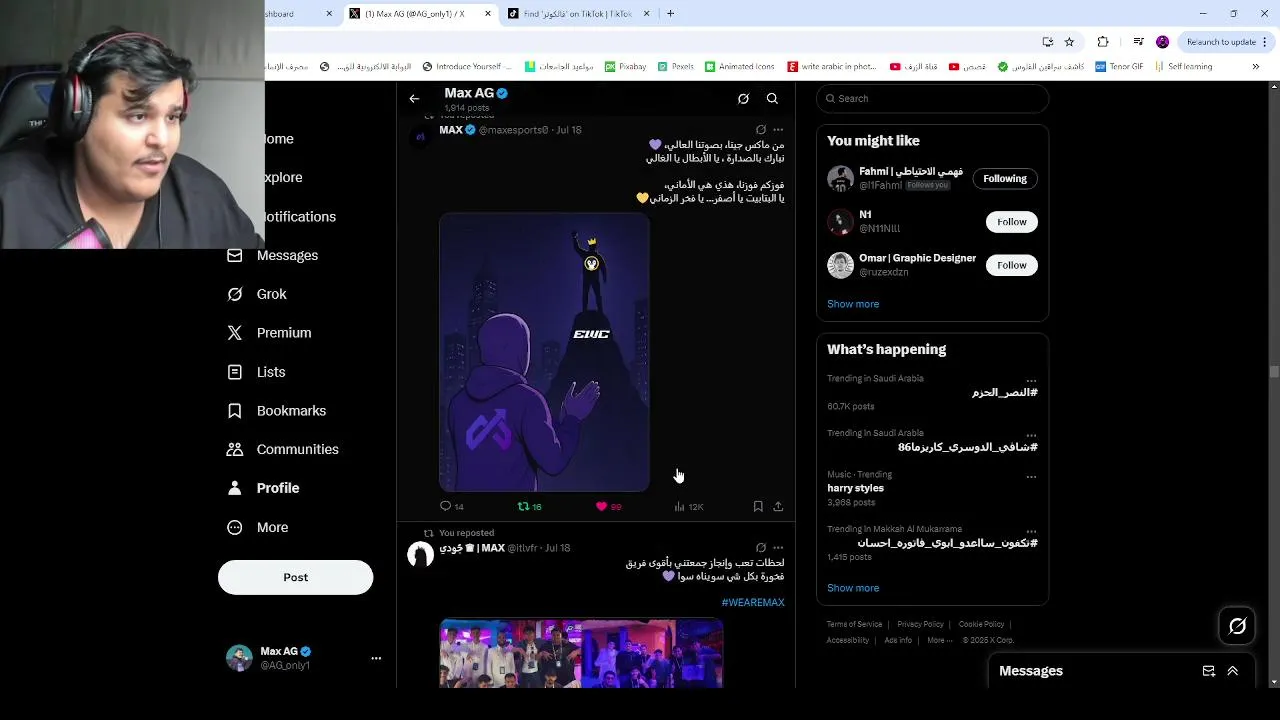Open Animated Icons bookmark
This screenshot has width=1280, height=720.
pyautogui.click(x=740, y=67)
